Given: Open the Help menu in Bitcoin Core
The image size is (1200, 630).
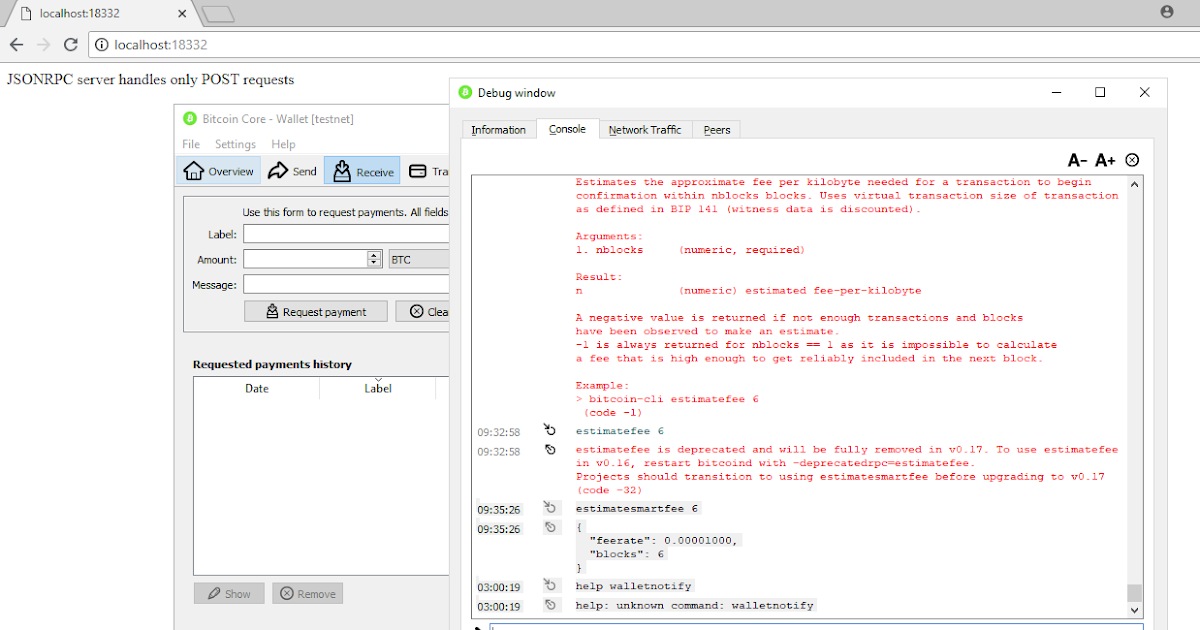Looking at the screenshot, I should pos(283,145).
